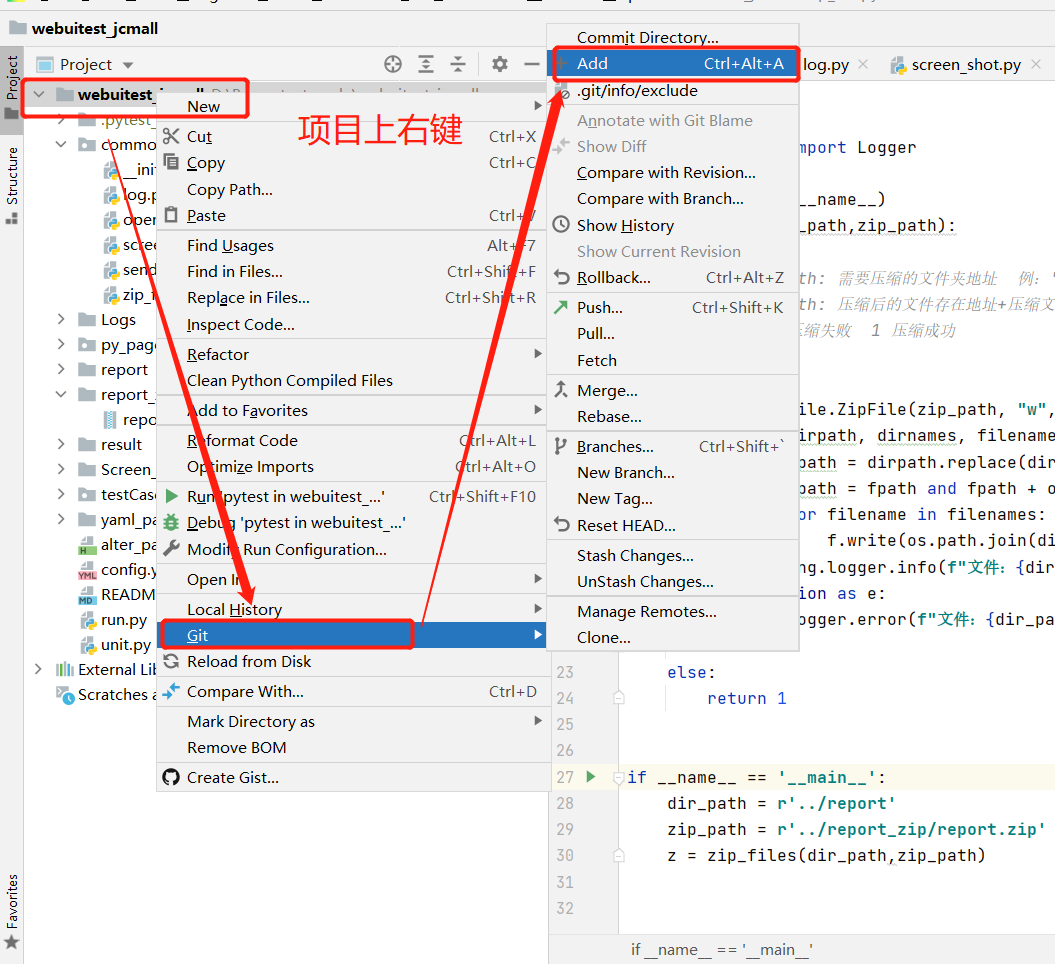Choose Fetch in Git submenu
This screenshot has height=964, width=1055.
point(673,361)
